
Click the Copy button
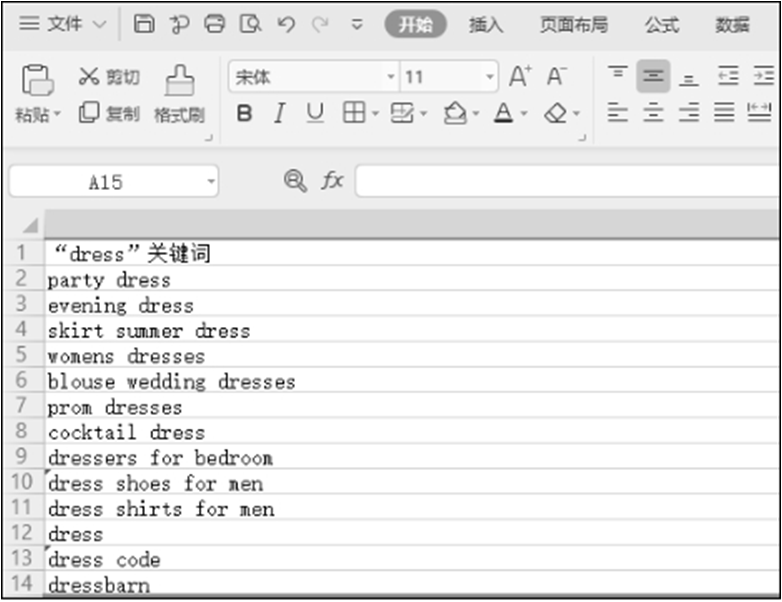[x=109, y=113]
